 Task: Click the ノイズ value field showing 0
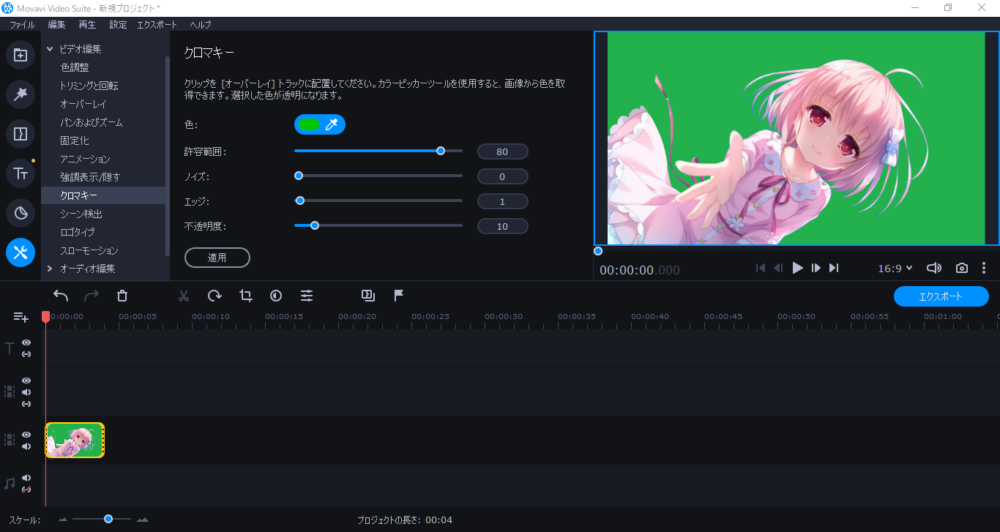coord(503,177)
